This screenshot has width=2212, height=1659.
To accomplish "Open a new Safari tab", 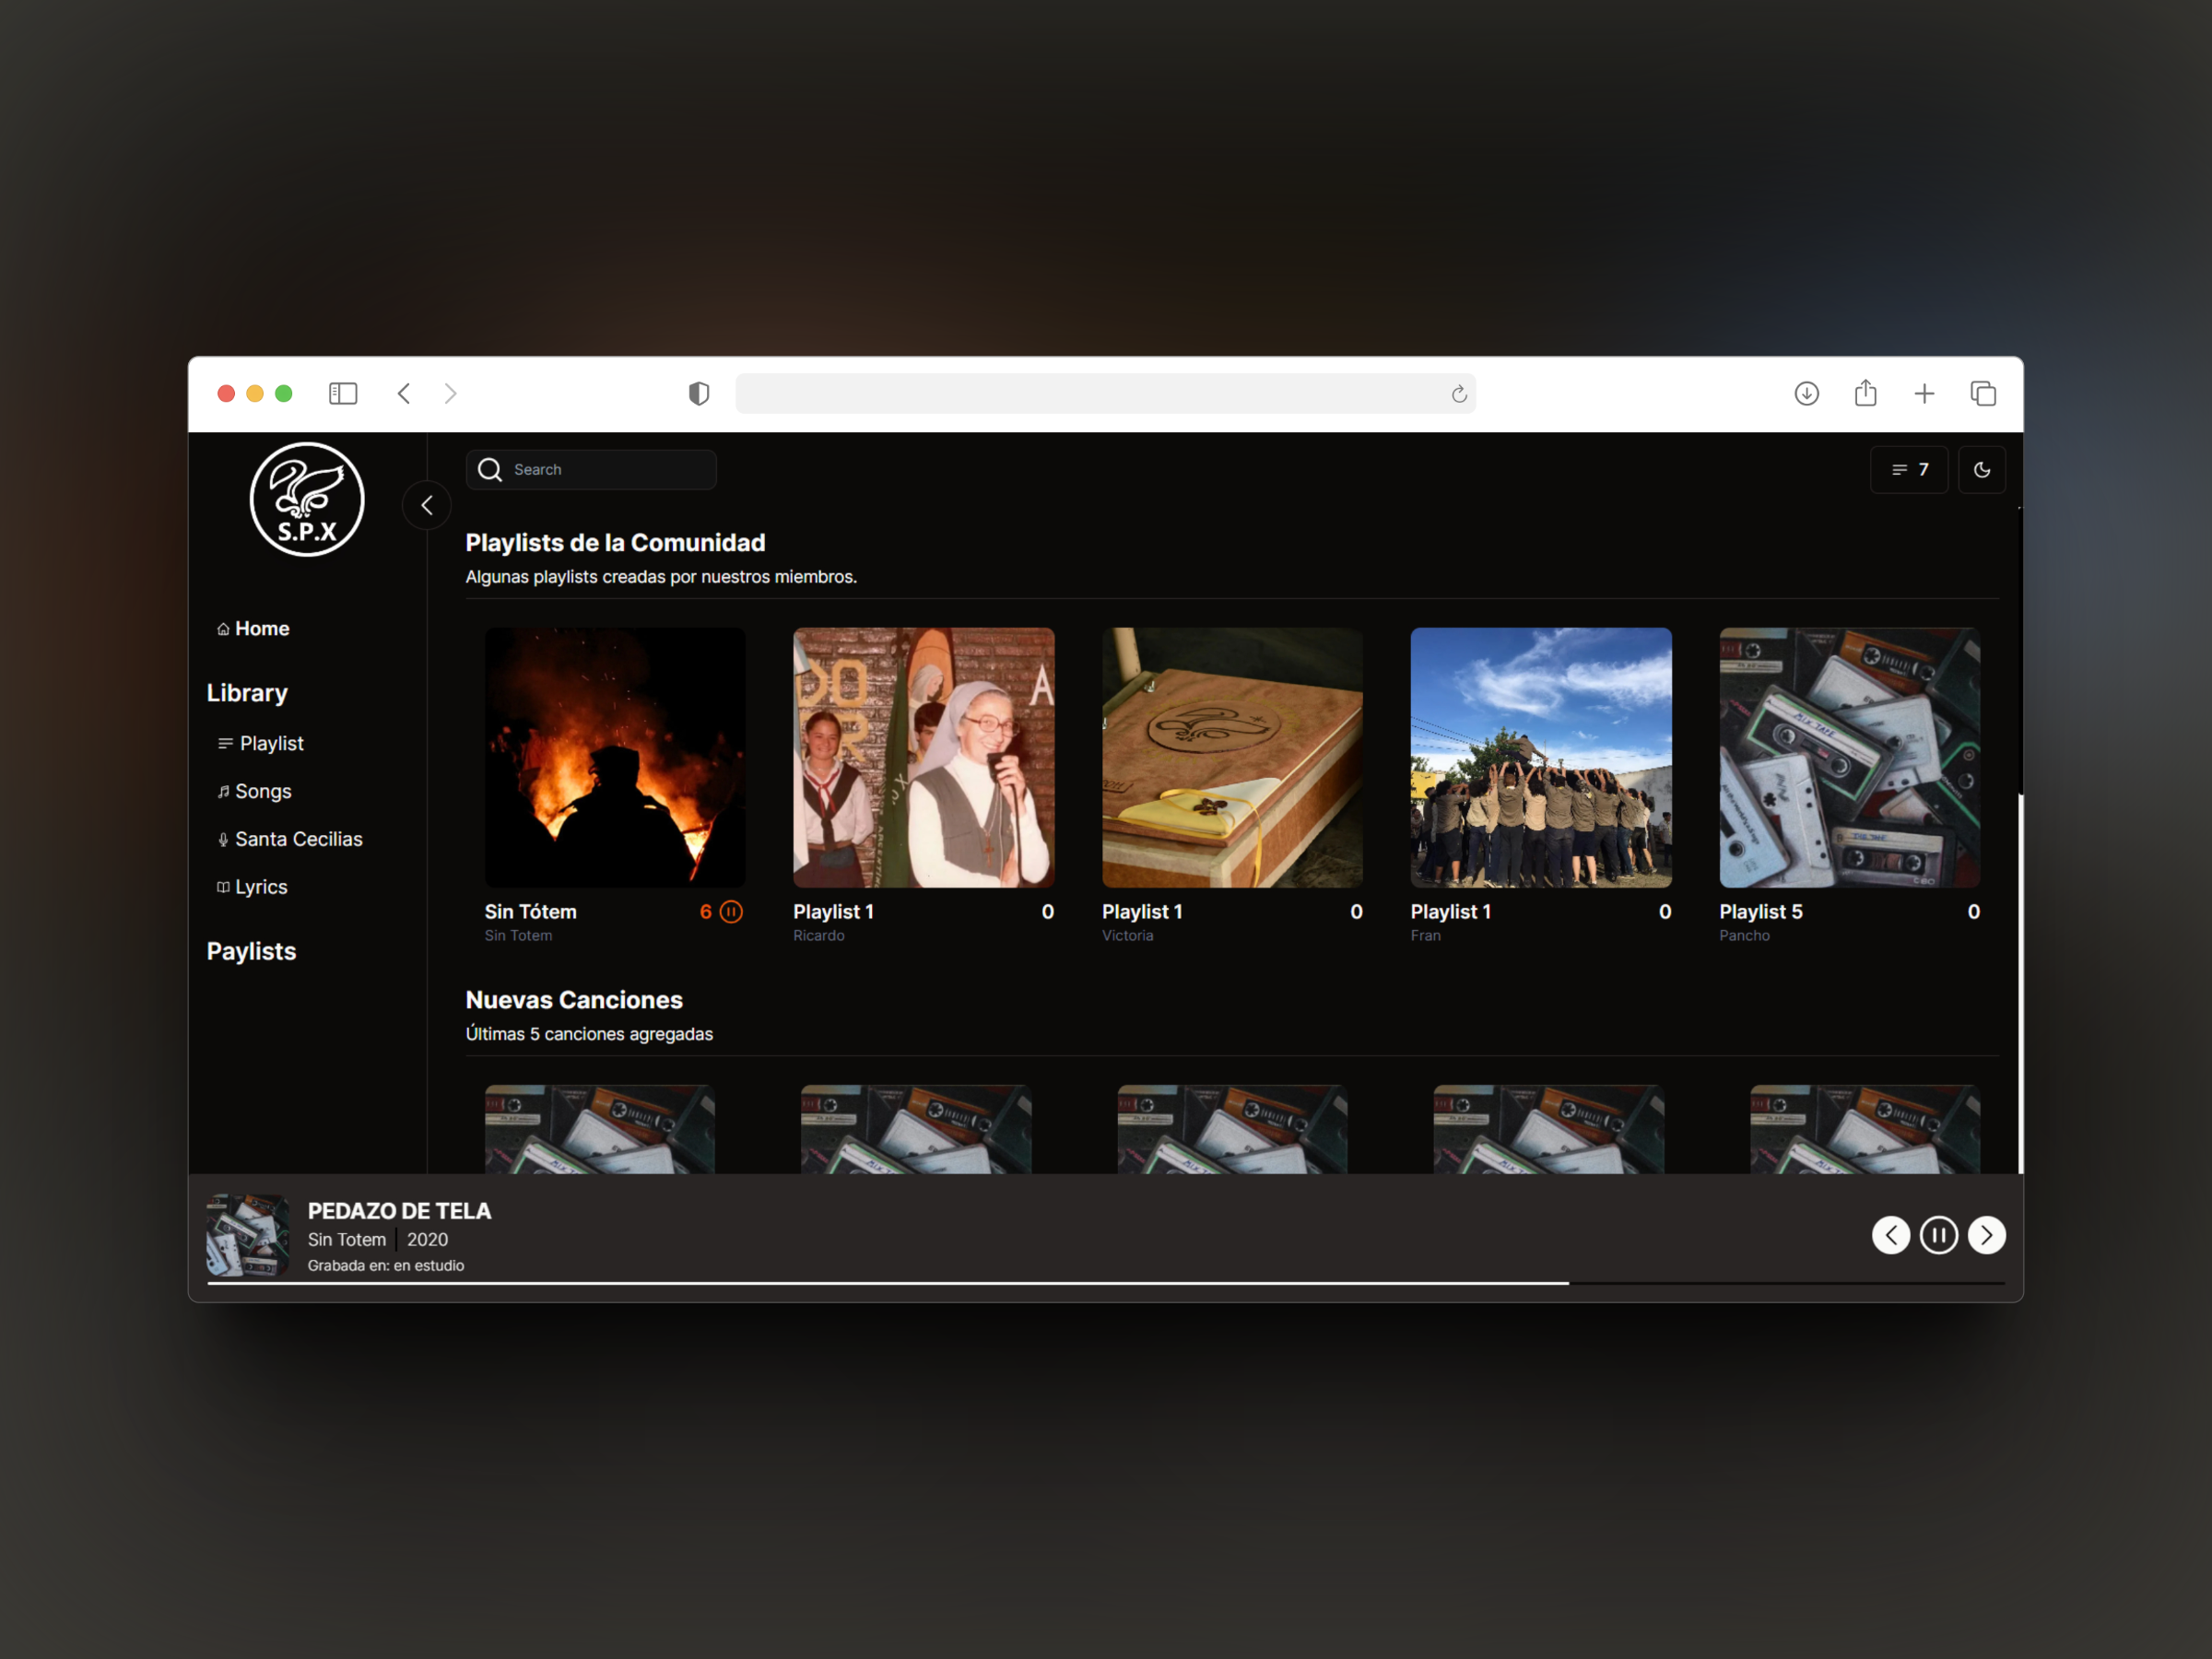I will click(1924, 393).
